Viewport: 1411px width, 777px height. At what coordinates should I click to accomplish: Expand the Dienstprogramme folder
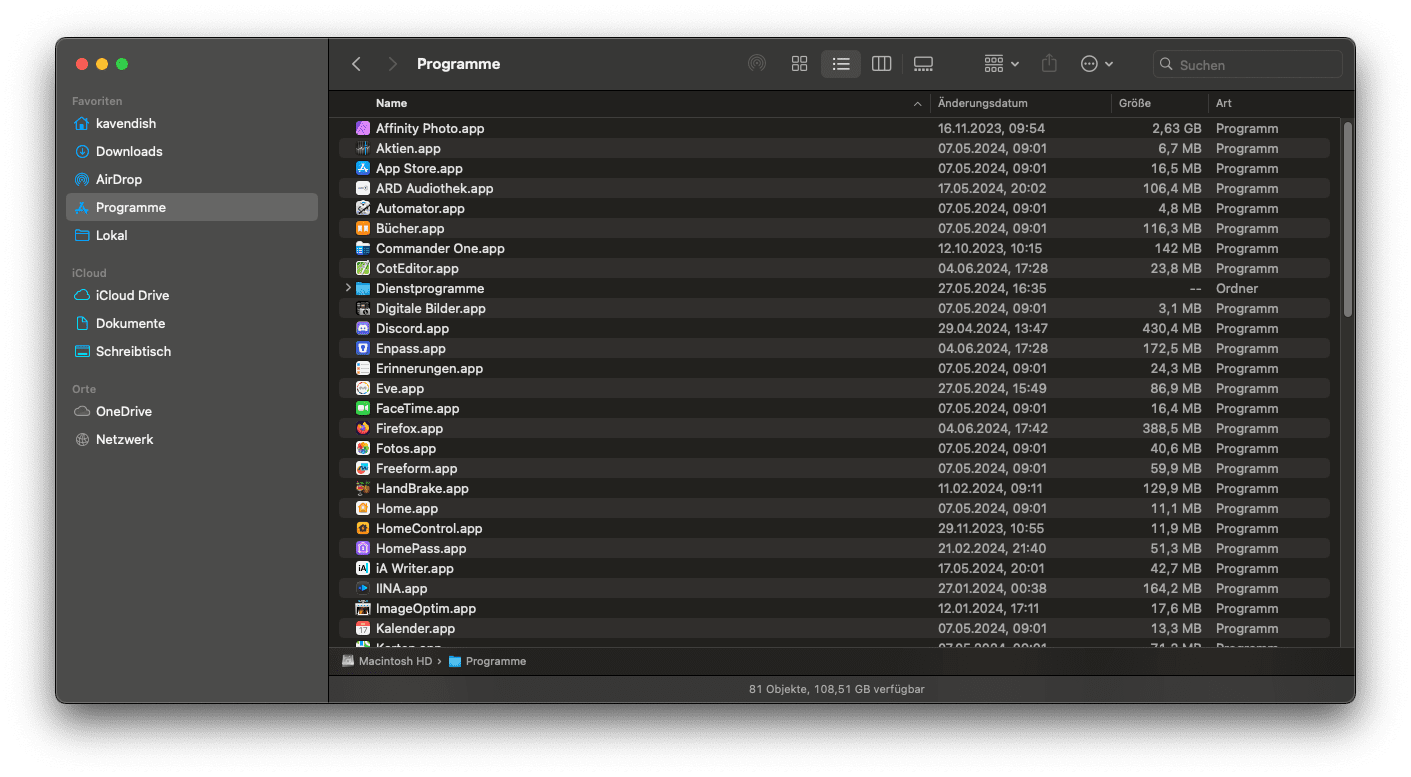(348, 288)
